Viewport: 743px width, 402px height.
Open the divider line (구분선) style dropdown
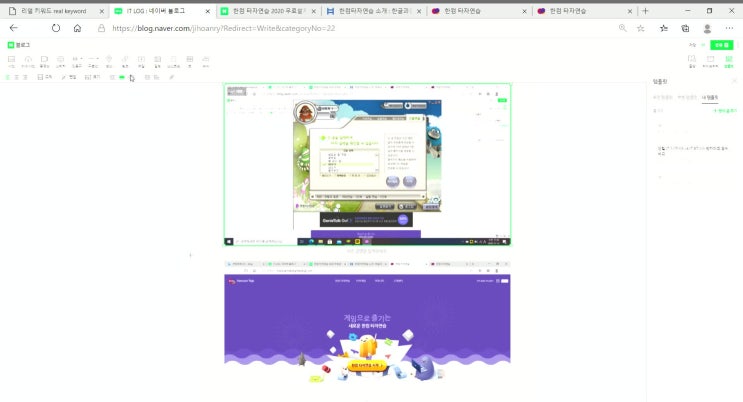point(93,61)
